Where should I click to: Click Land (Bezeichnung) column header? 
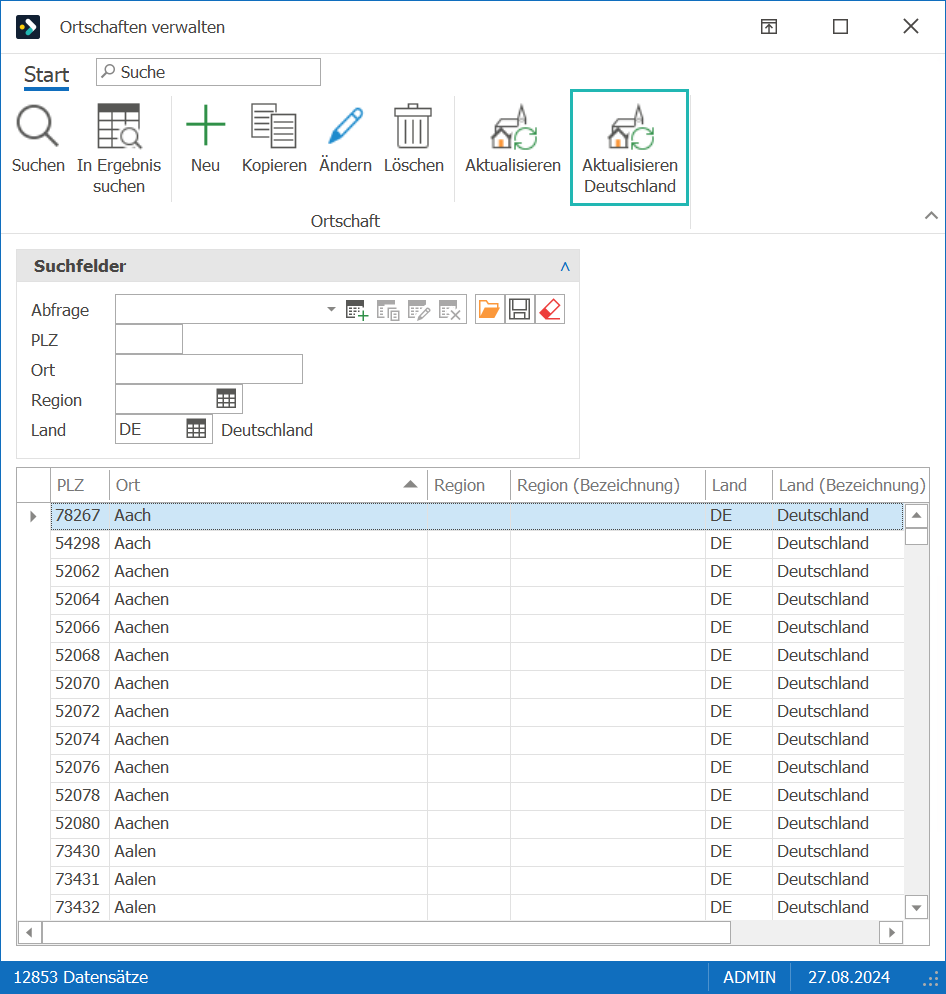click(851, 485)
